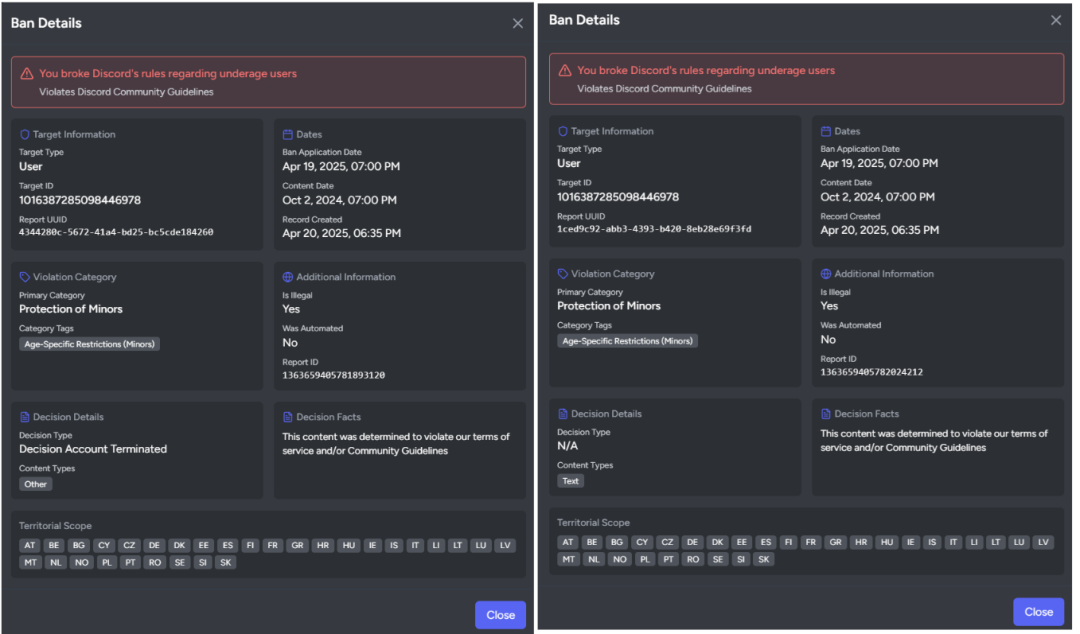Viewport: 1080px width, 634px height.
Task: Click the MT country tag in right dialog
Action: coord(568,560)
